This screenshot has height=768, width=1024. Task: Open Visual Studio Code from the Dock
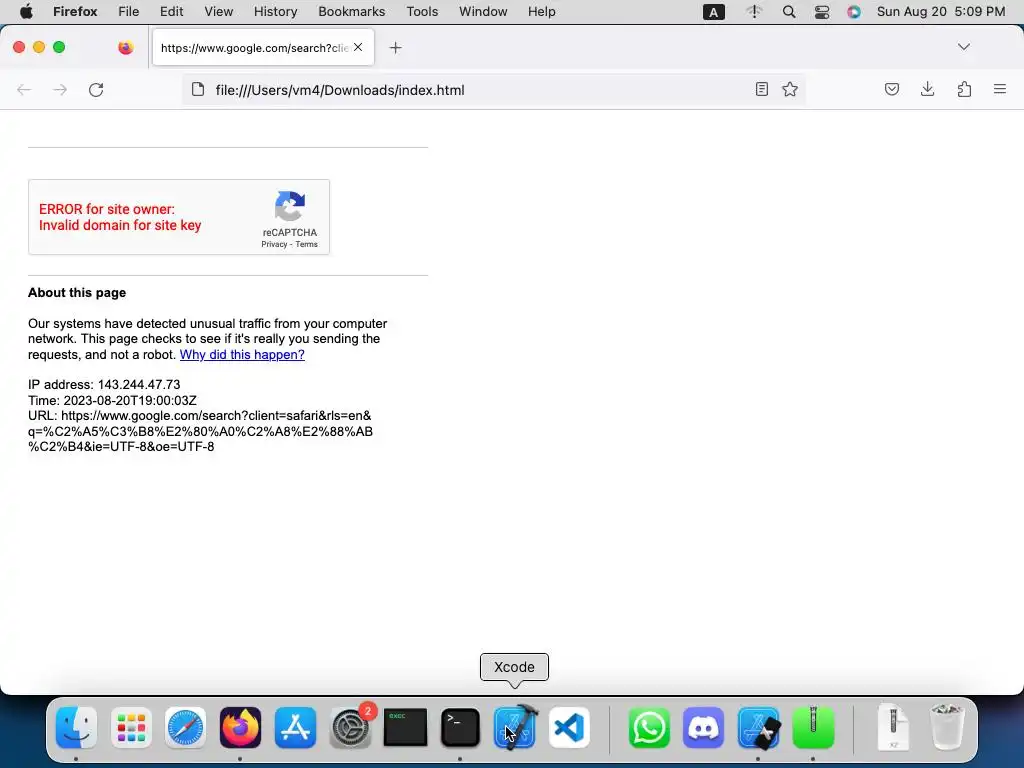569,728
